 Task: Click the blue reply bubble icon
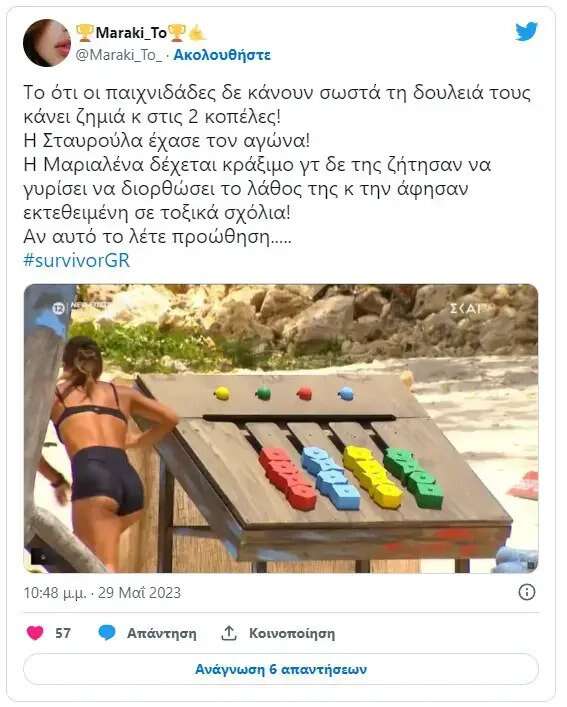coord(107,633)
